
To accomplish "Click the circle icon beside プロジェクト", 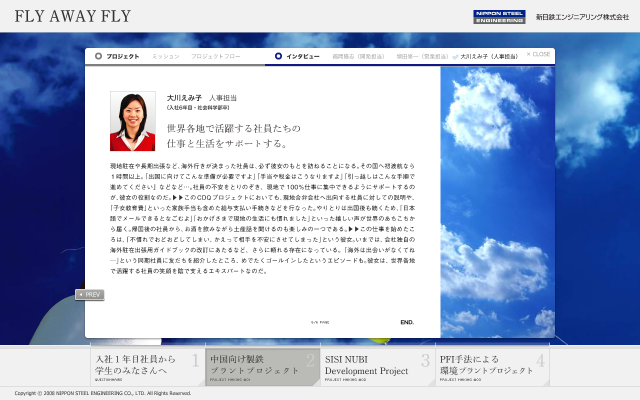I will click(x=99, y=56).
